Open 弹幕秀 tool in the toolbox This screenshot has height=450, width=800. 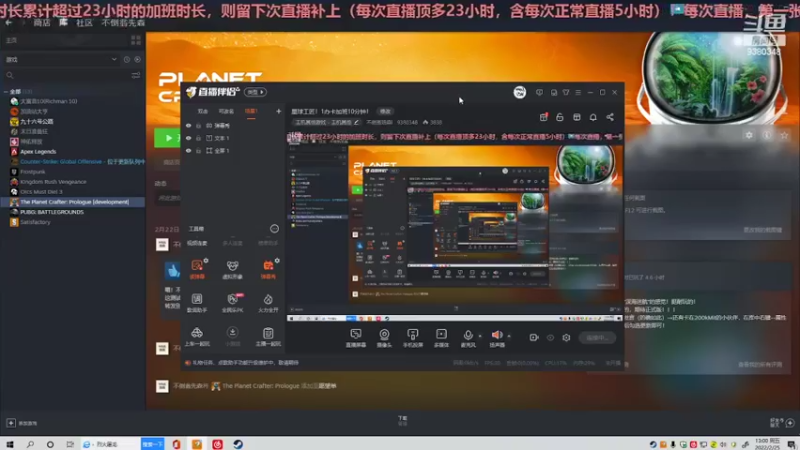268,269
